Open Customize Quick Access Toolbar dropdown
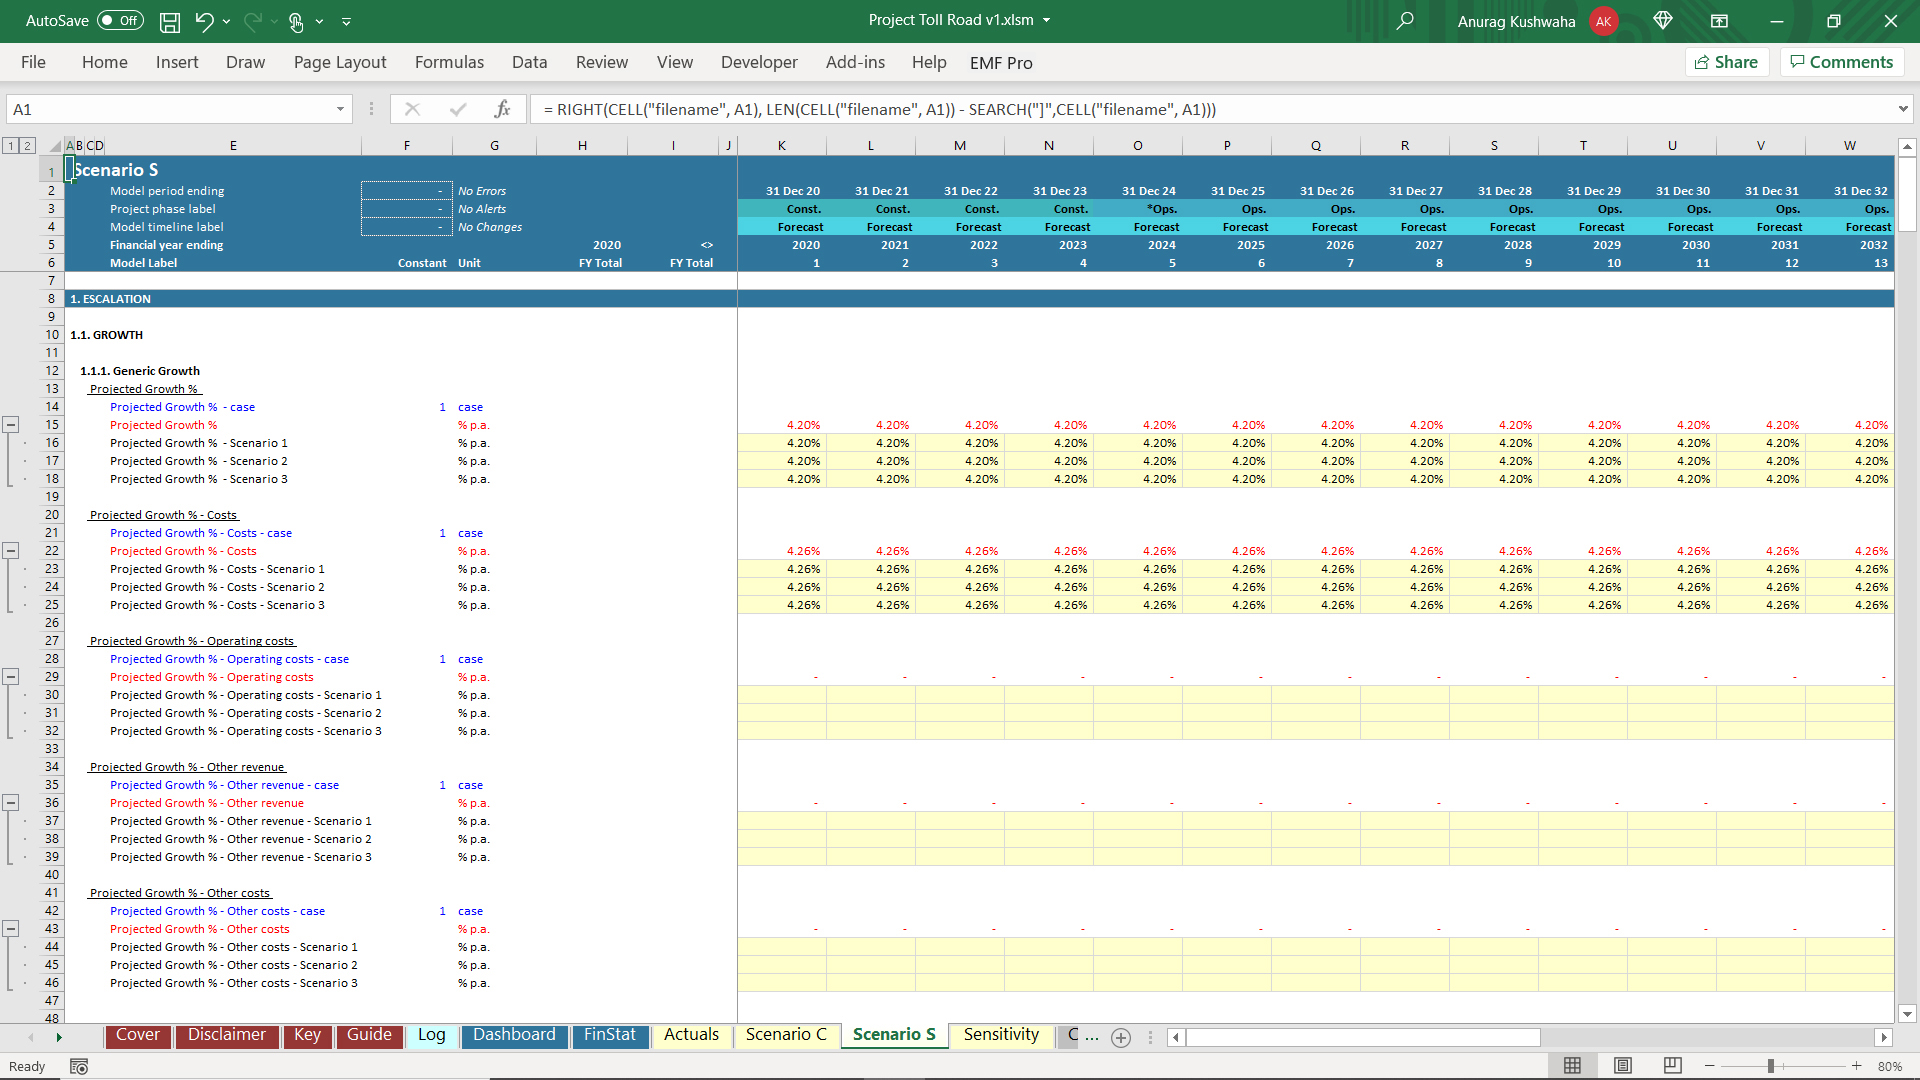The width and height of the screenshot is (1920, 1080). (346, 21)
